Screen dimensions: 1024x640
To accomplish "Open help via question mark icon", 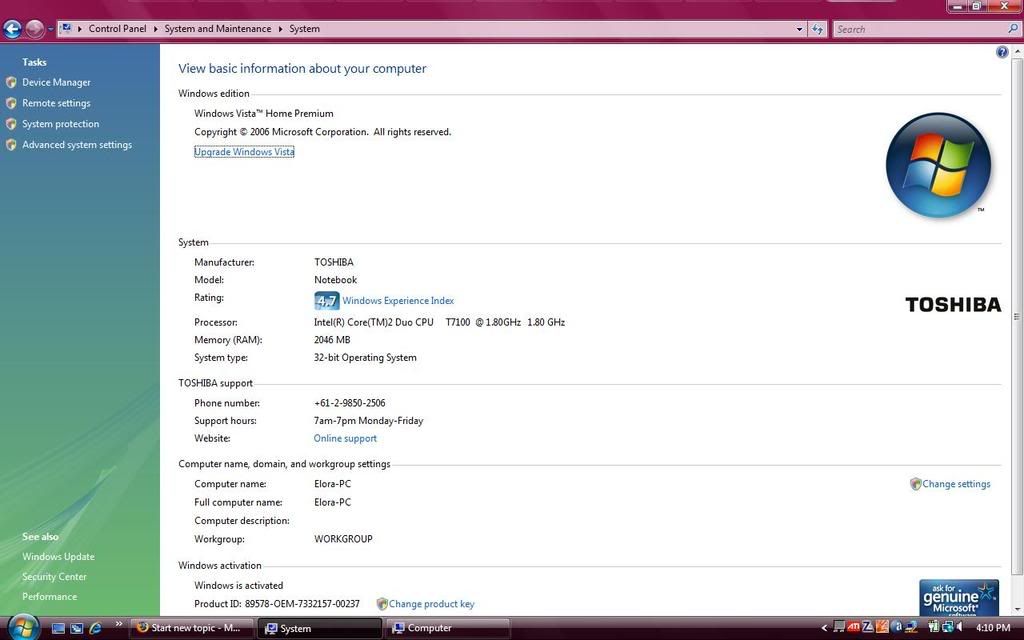I will pyautogui.click(x=1002, y=52).
